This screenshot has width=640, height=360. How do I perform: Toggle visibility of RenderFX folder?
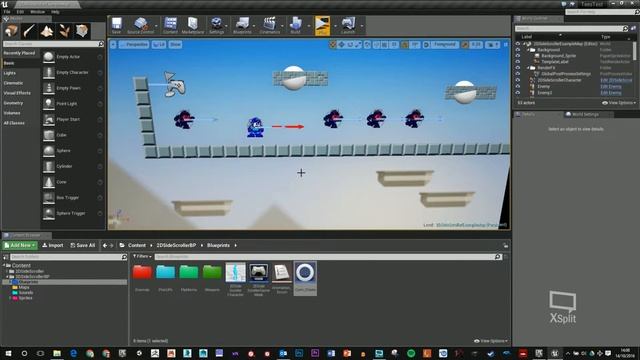518,68
